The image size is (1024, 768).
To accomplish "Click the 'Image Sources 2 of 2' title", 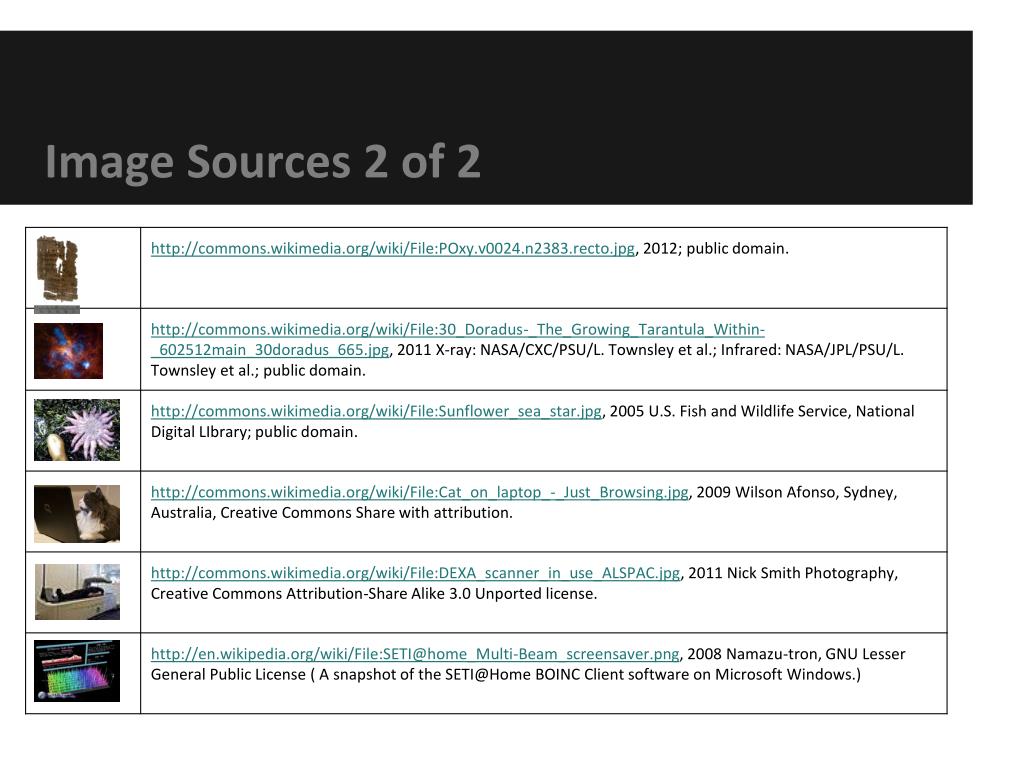I will [x=263, y=162].
